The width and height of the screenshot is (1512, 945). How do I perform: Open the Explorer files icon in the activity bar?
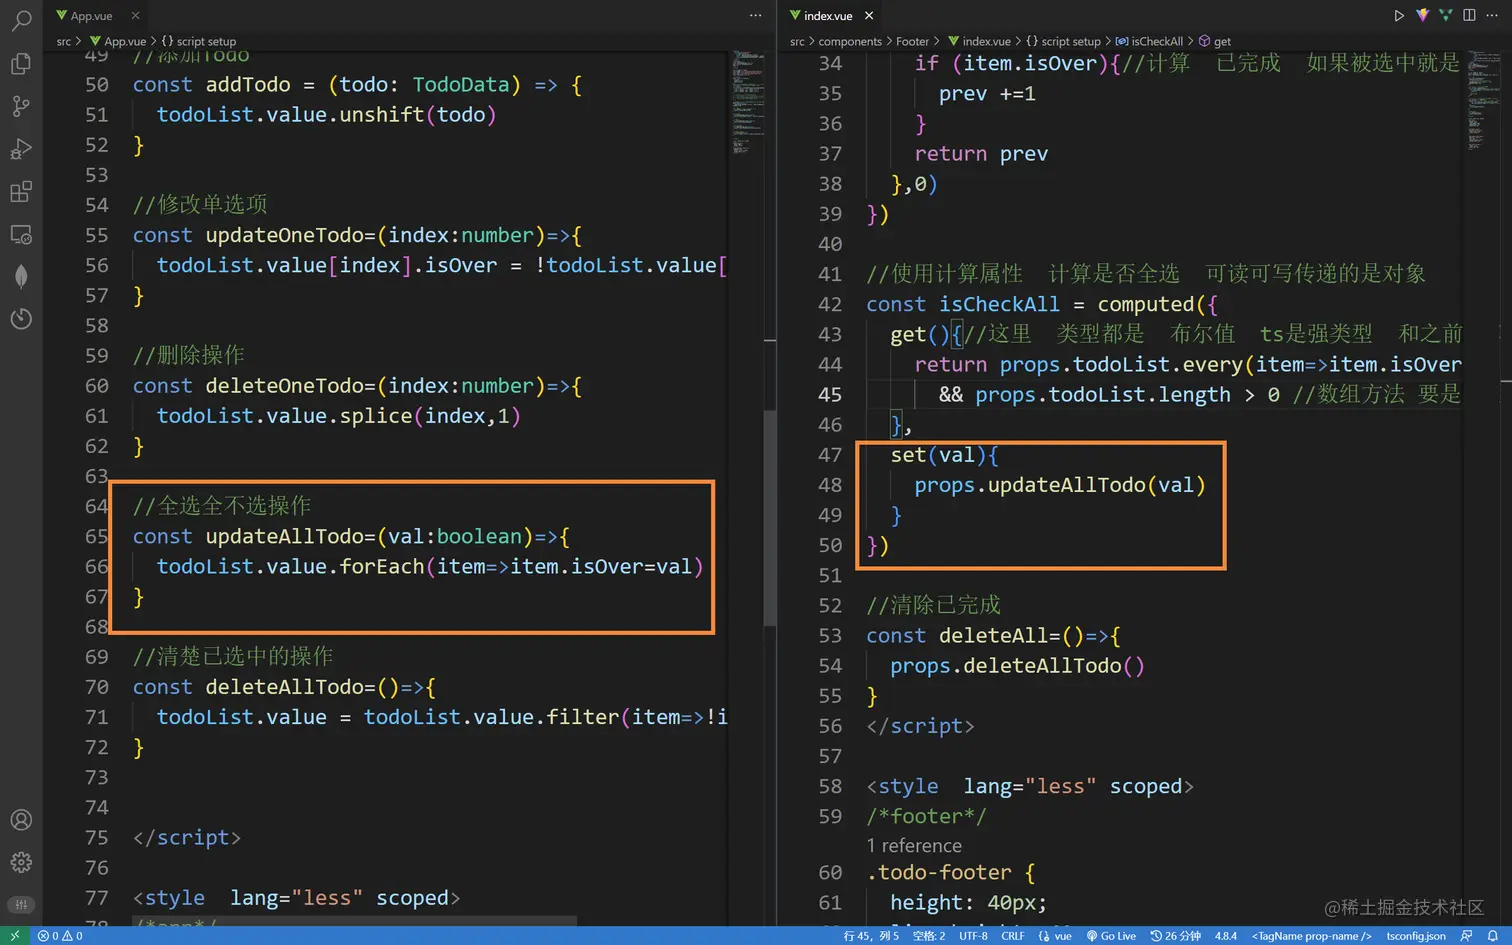21,63
